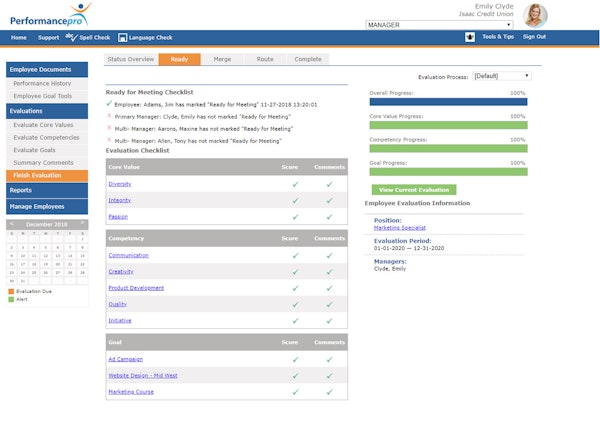Screen dimensions: 600x443
Task: Go to previous month in calendar
Action: [x=12, y=224]
